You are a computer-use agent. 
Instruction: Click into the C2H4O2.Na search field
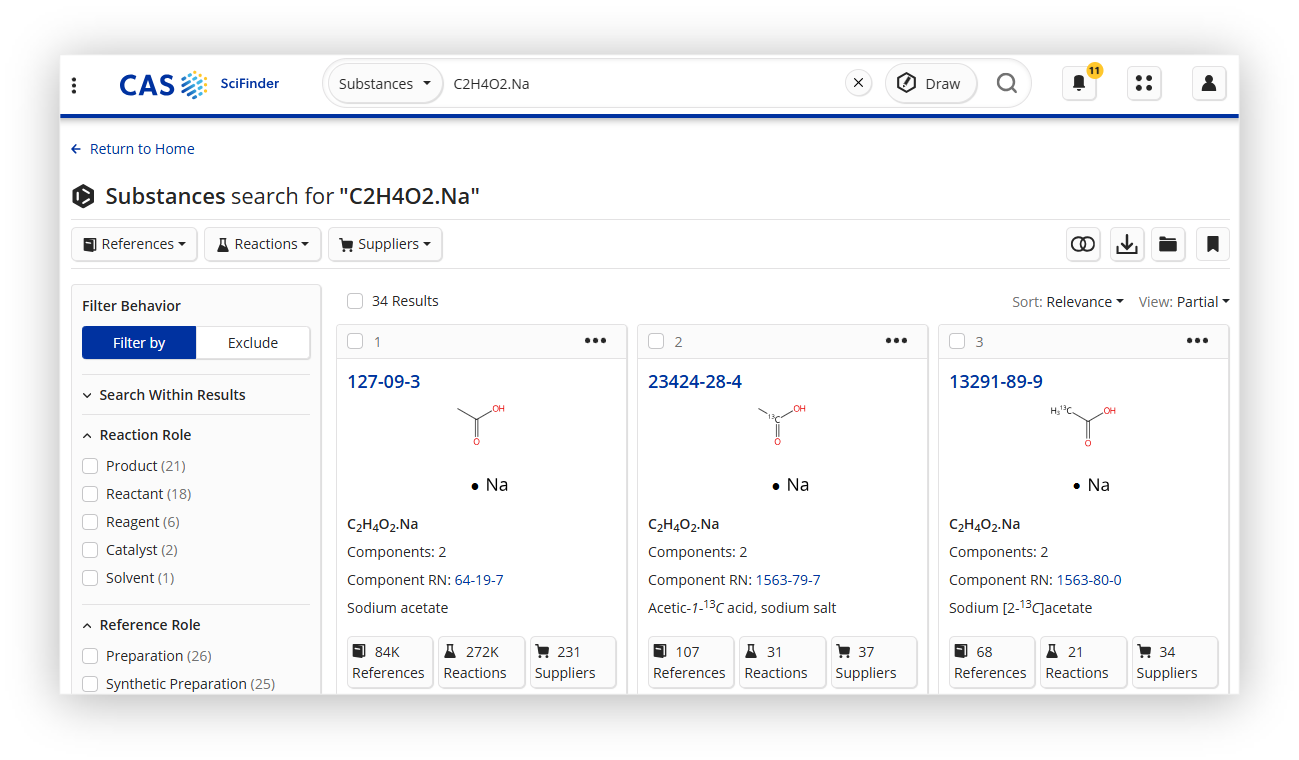[x=645, y=84]
